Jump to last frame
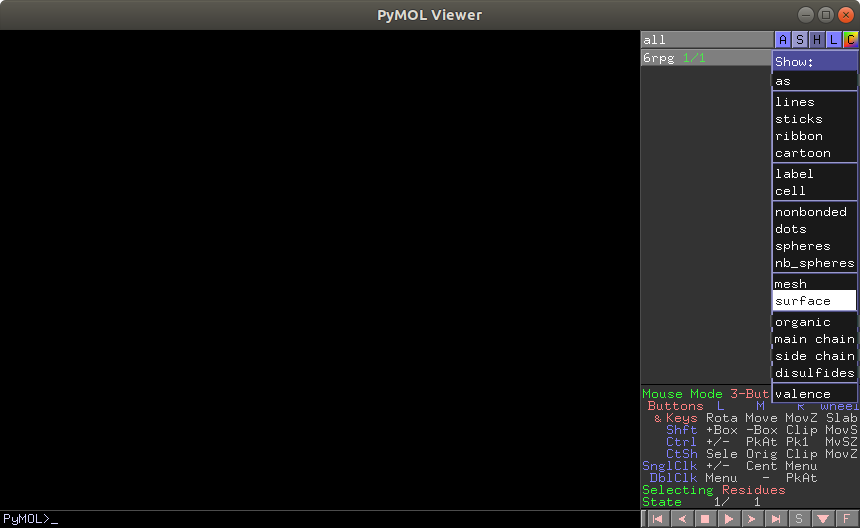 pyautogui.click(x=776, y=519)
